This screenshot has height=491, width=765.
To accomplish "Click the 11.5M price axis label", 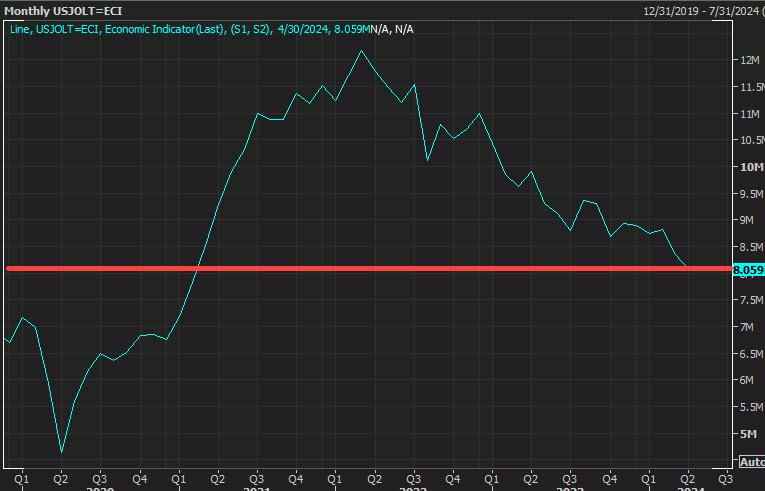I will point(748,87).
